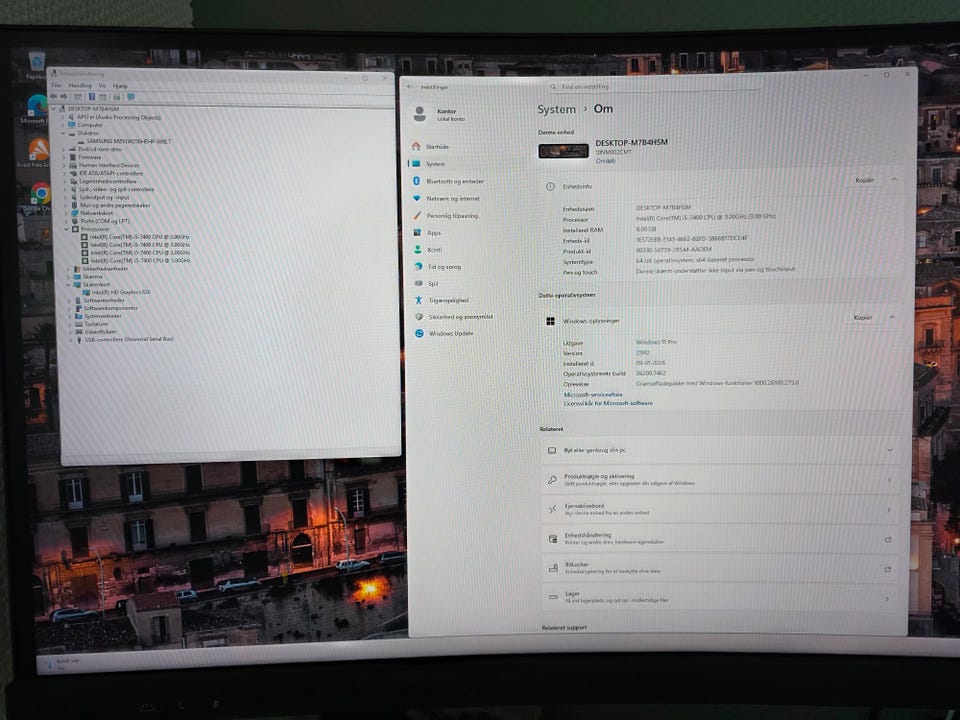Open the Papirkurv recycle bin desktop icon
The width and height of the screenshot is (960, 720).
36,66
